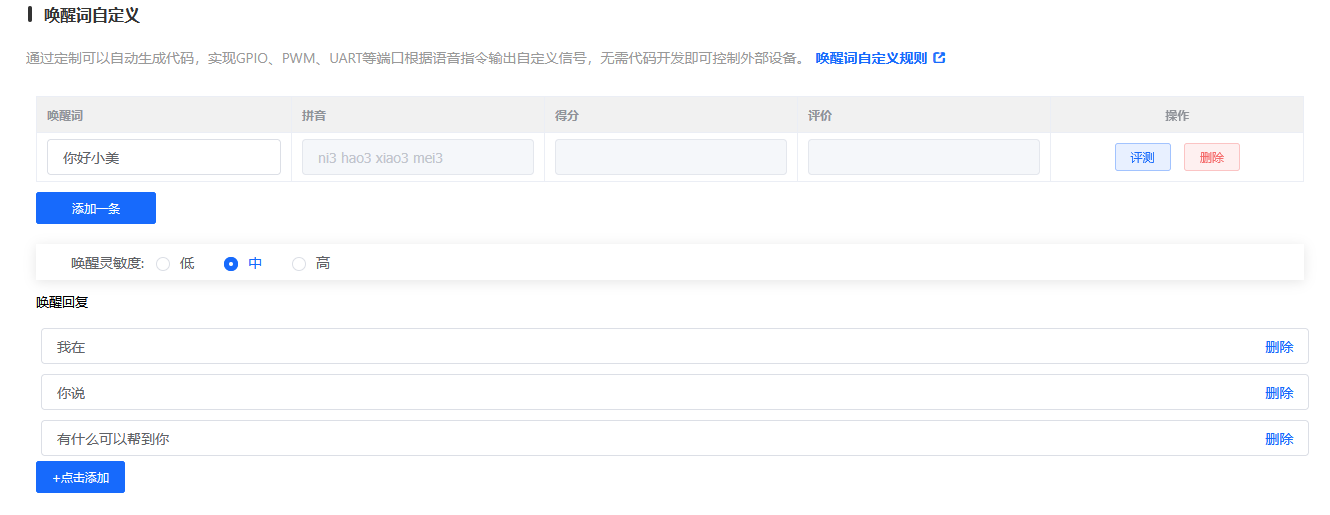Delete the 有什么可以帮到你 reply
Screen dimensions: 1330x515
1278,439
